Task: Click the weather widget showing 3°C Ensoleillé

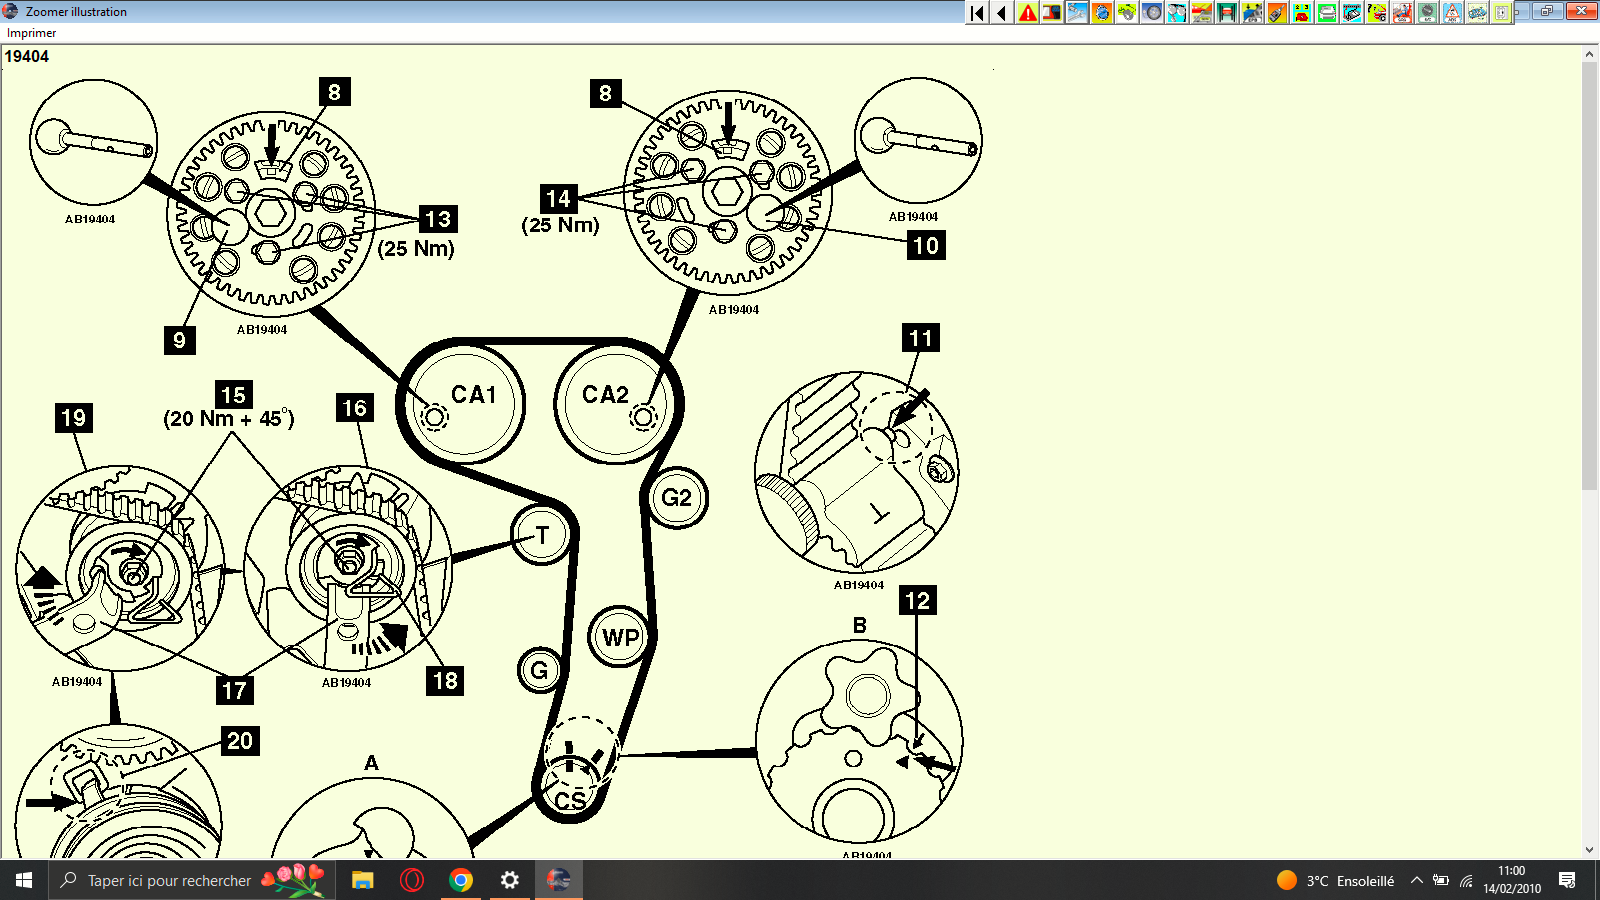Action: tap(1335, 880)
